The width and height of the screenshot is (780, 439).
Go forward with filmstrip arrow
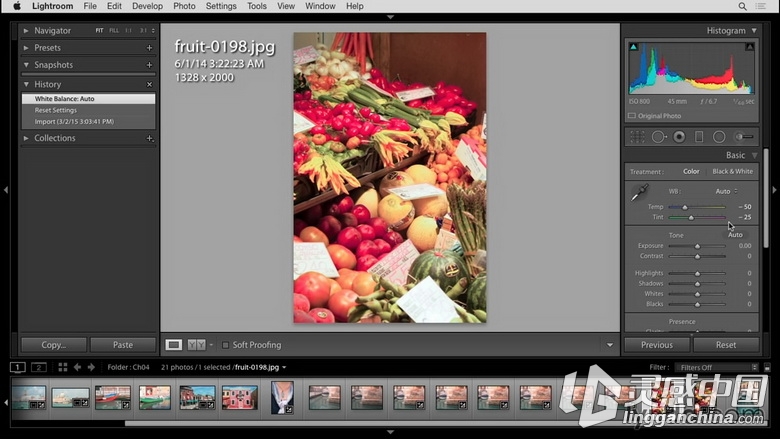[91, 367]
